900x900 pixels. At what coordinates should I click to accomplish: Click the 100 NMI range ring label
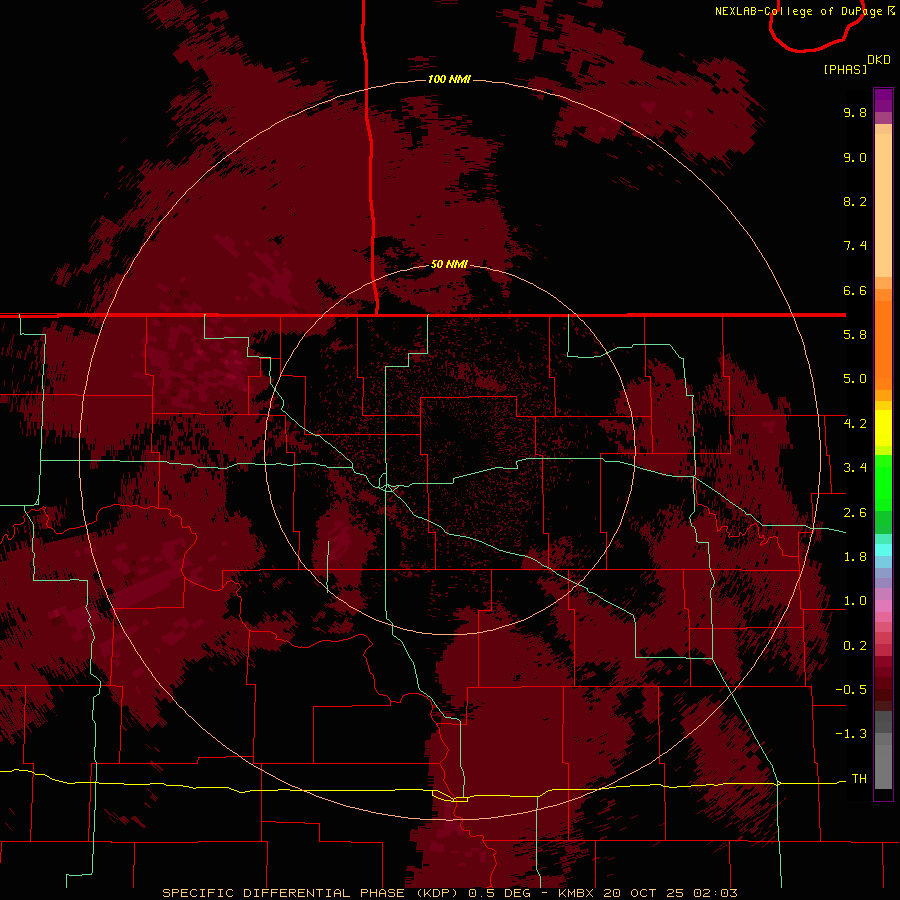click(449, 79)
